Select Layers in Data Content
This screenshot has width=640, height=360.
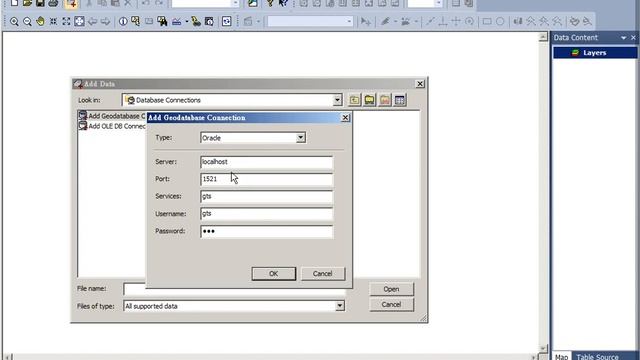pyautogui.click(x=595, y=53)
